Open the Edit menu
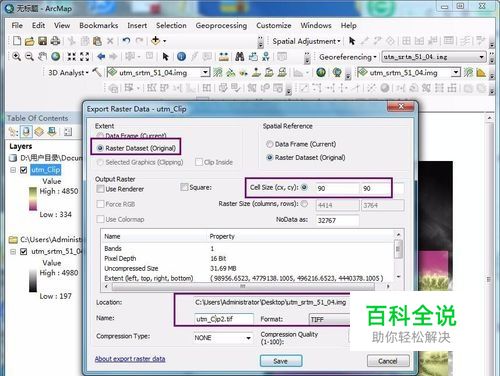This screenshot has height=376, width=500. tap(38, 25)
